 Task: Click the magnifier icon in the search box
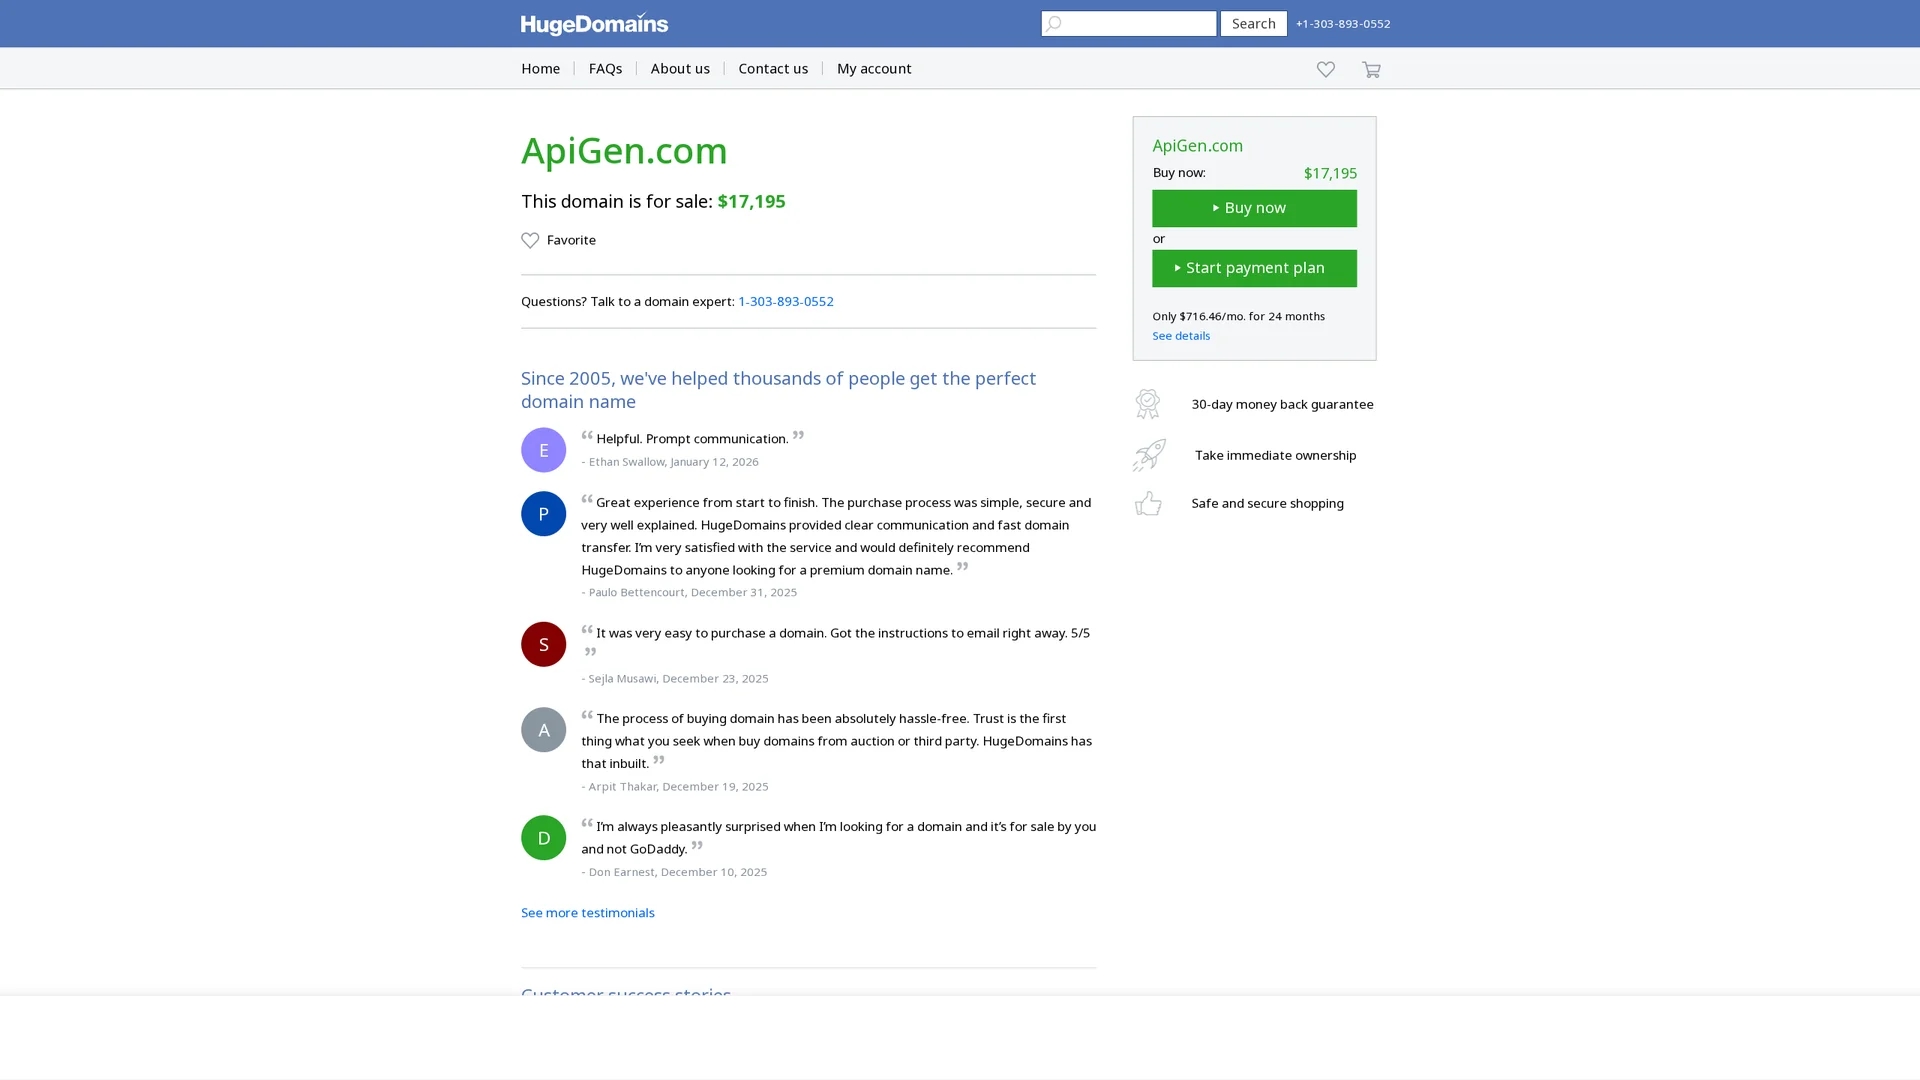1053,23
